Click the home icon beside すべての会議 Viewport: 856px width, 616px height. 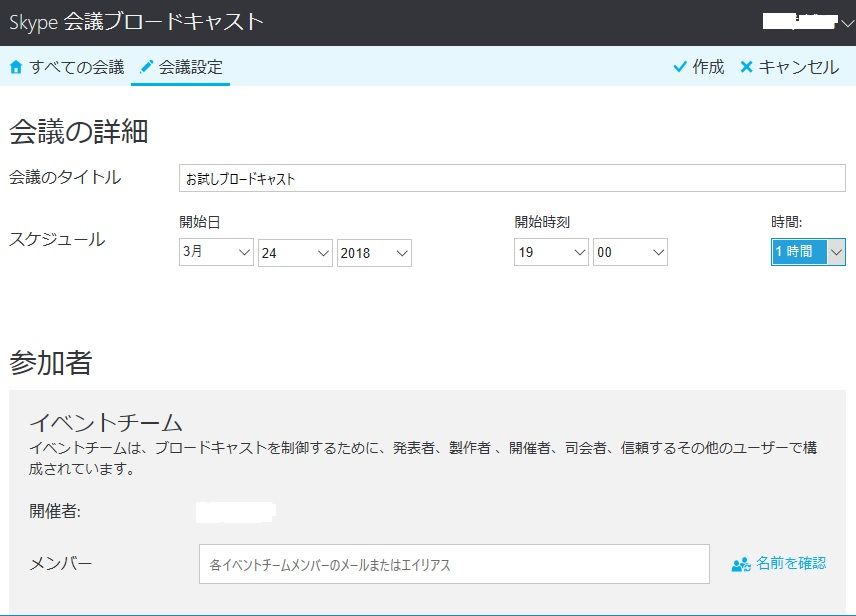tap(16, 67)
